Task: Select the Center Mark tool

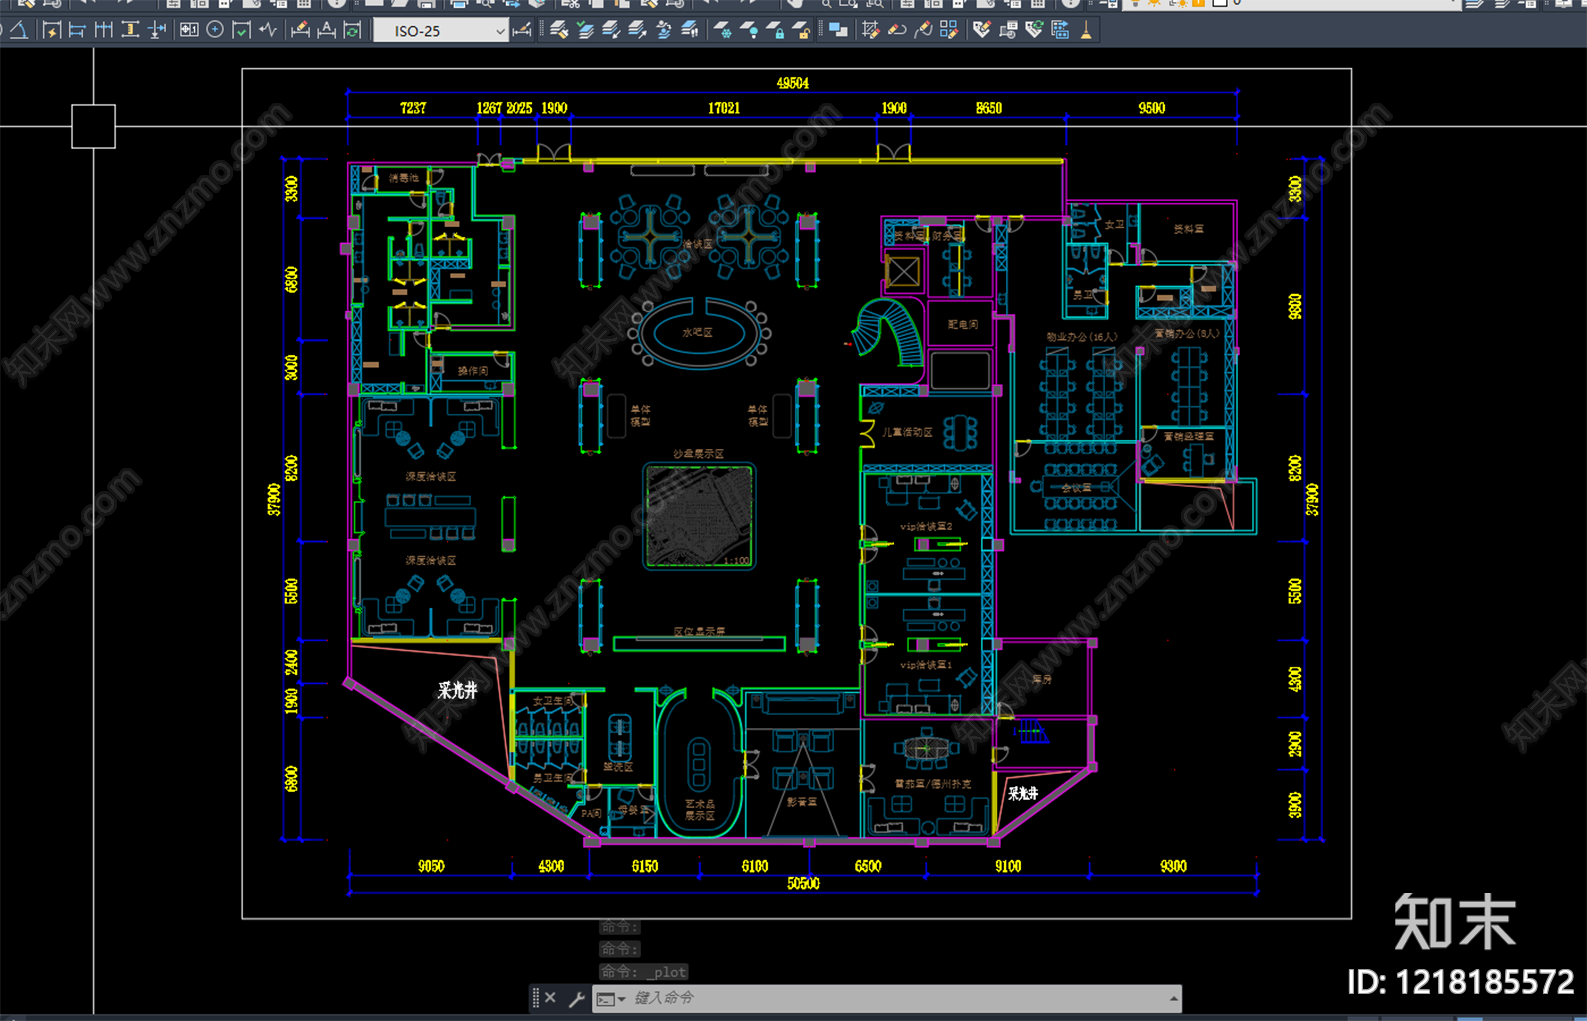Action: [215, 30]
